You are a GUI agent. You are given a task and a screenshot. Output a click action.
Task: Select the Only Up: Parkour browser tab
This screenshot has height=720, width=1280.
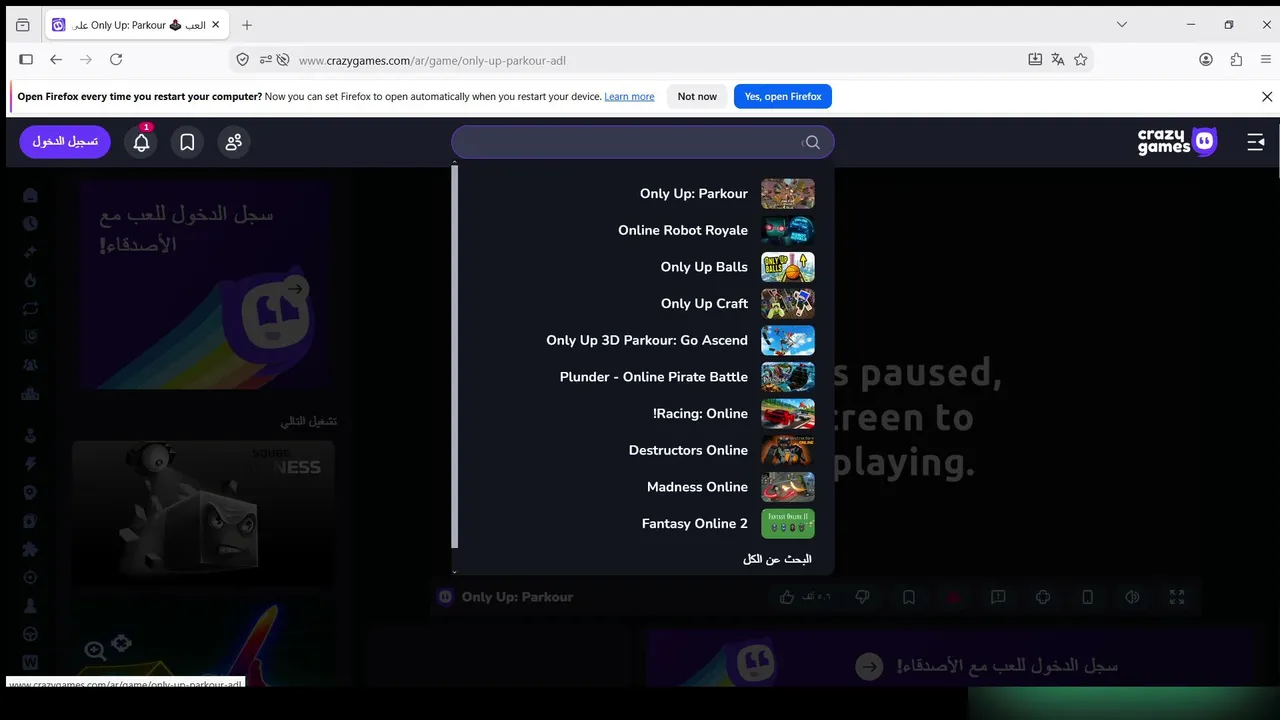139,25
